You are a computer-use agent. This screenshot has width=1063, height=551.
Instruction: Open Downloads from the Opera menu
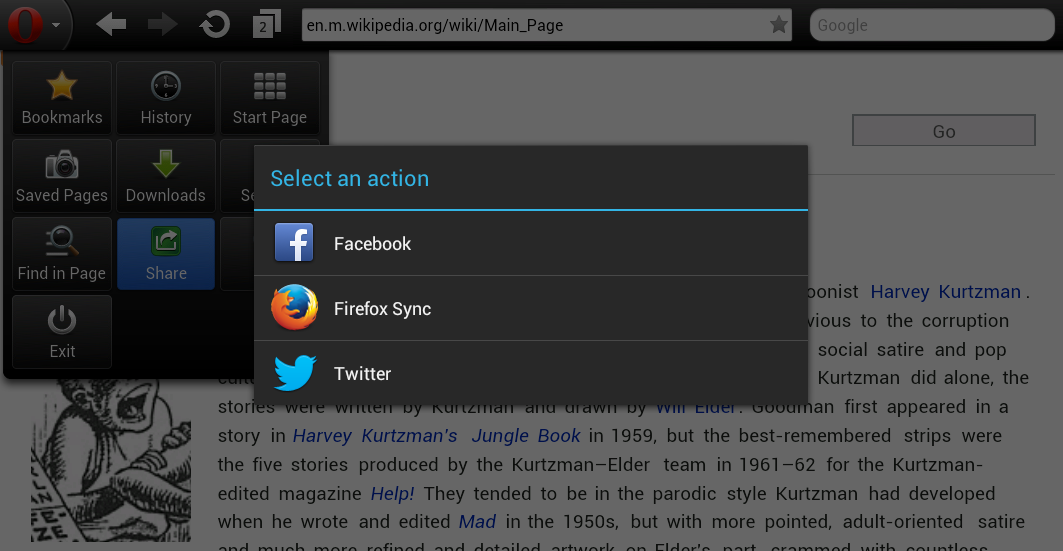click(x=166, y=176)
